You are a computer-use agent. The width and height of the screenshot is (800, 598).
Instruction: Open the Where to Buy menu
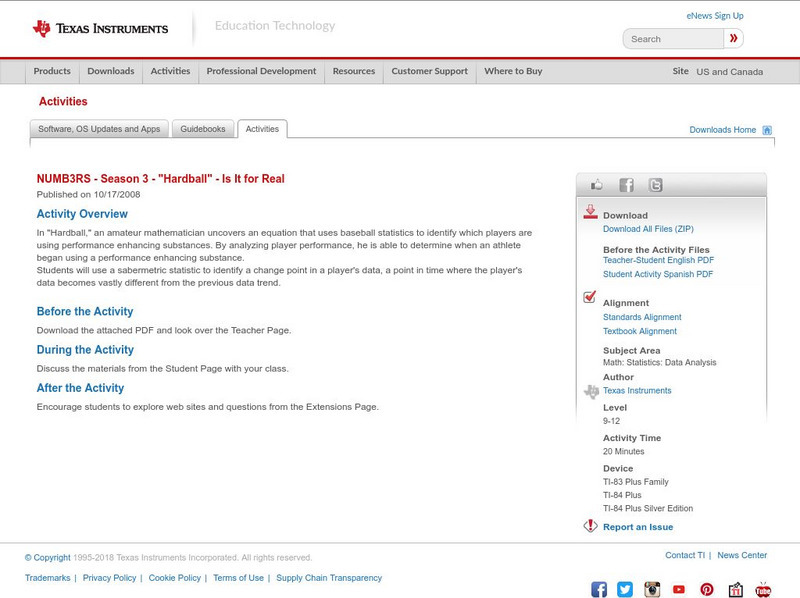click(x=513, y=71)
